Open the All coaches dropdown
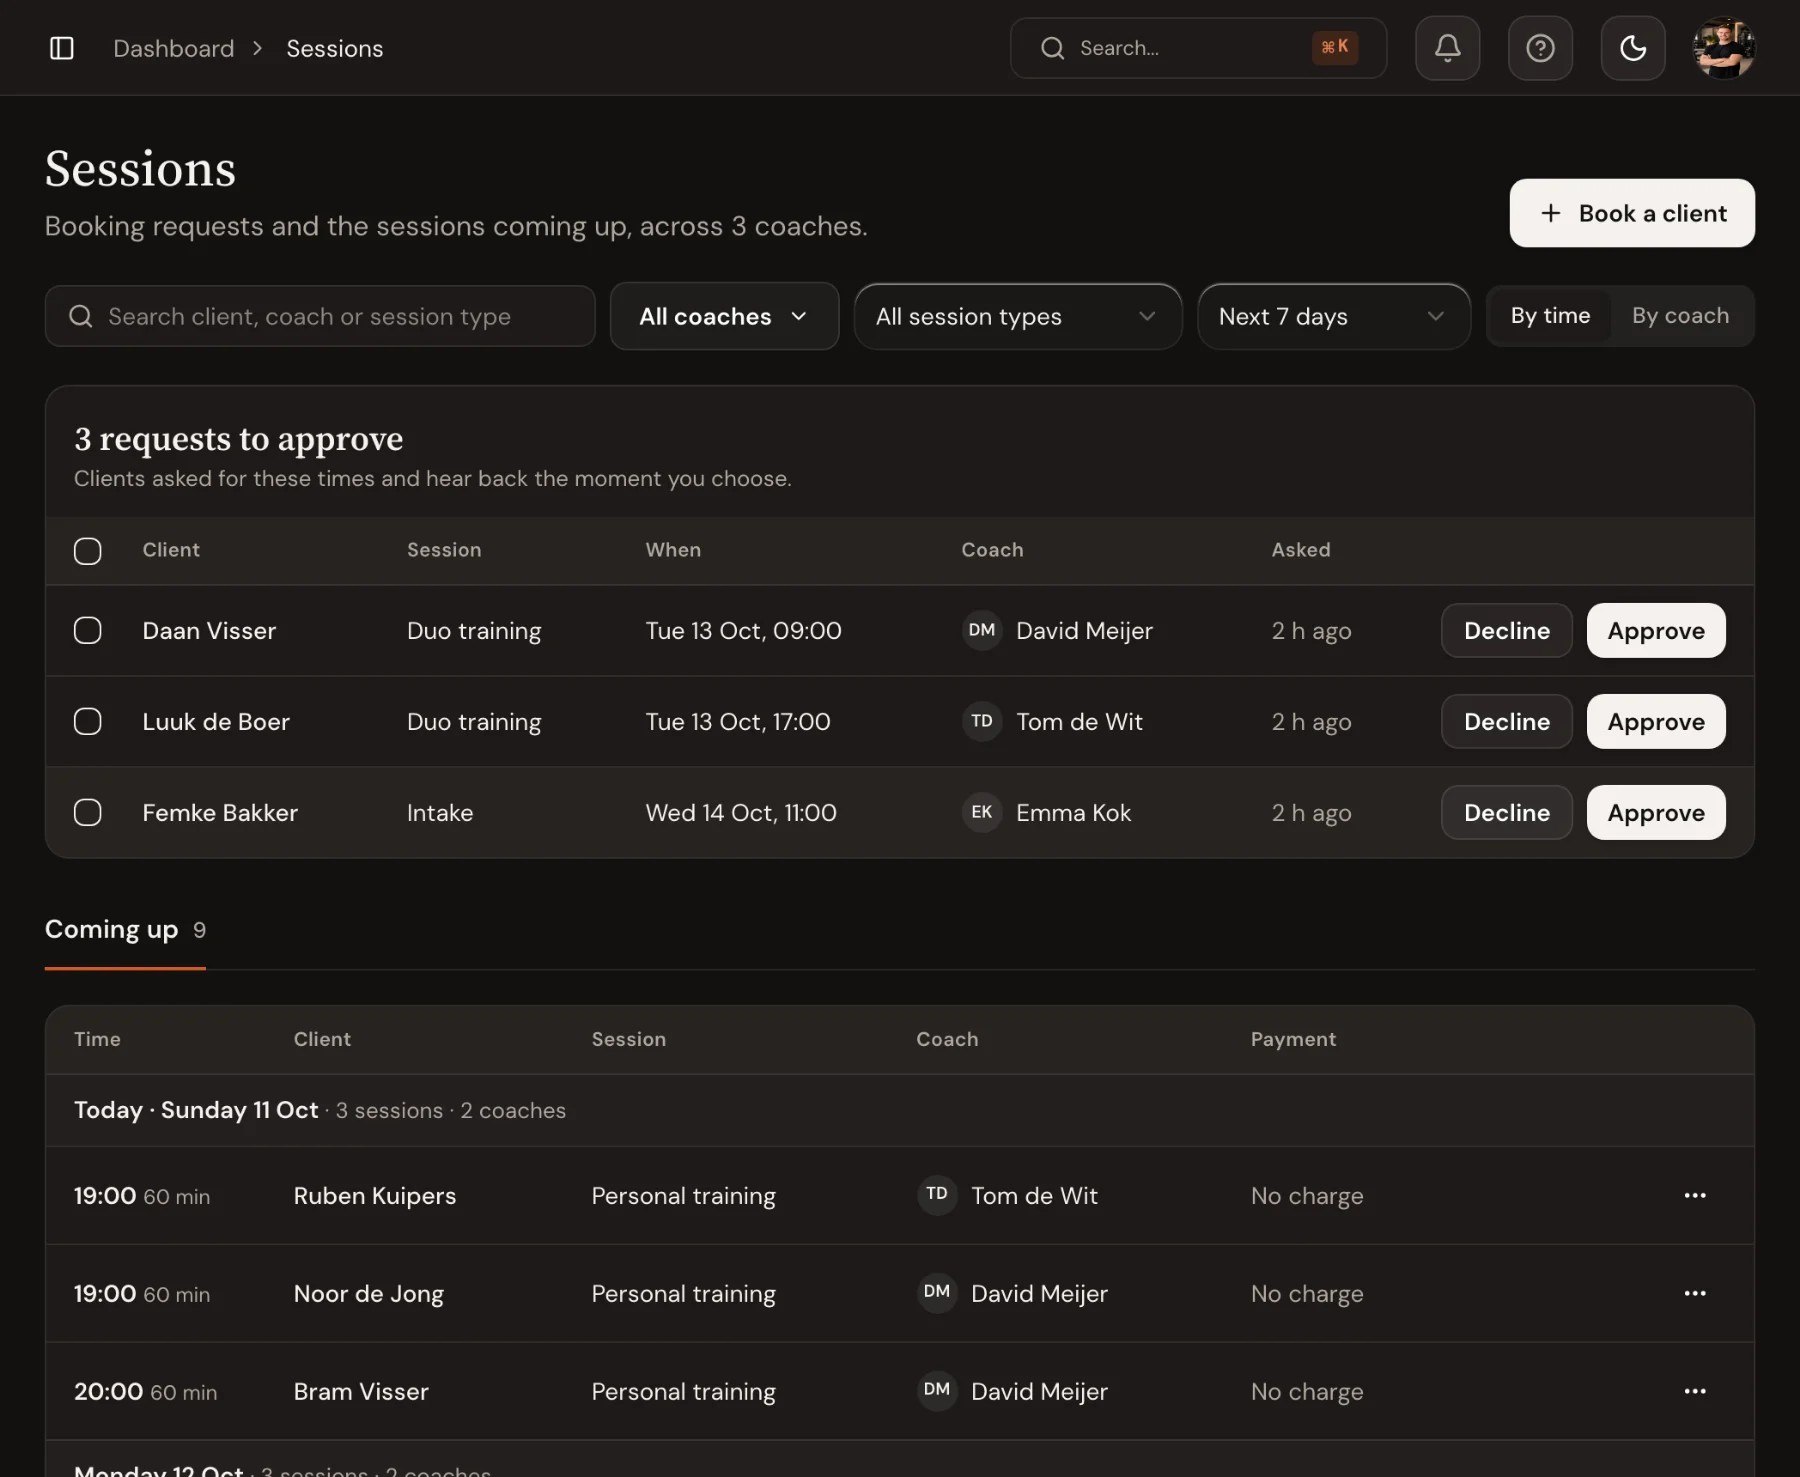The height and width of the screenshot is (1477, 1800). click(724, 316)
